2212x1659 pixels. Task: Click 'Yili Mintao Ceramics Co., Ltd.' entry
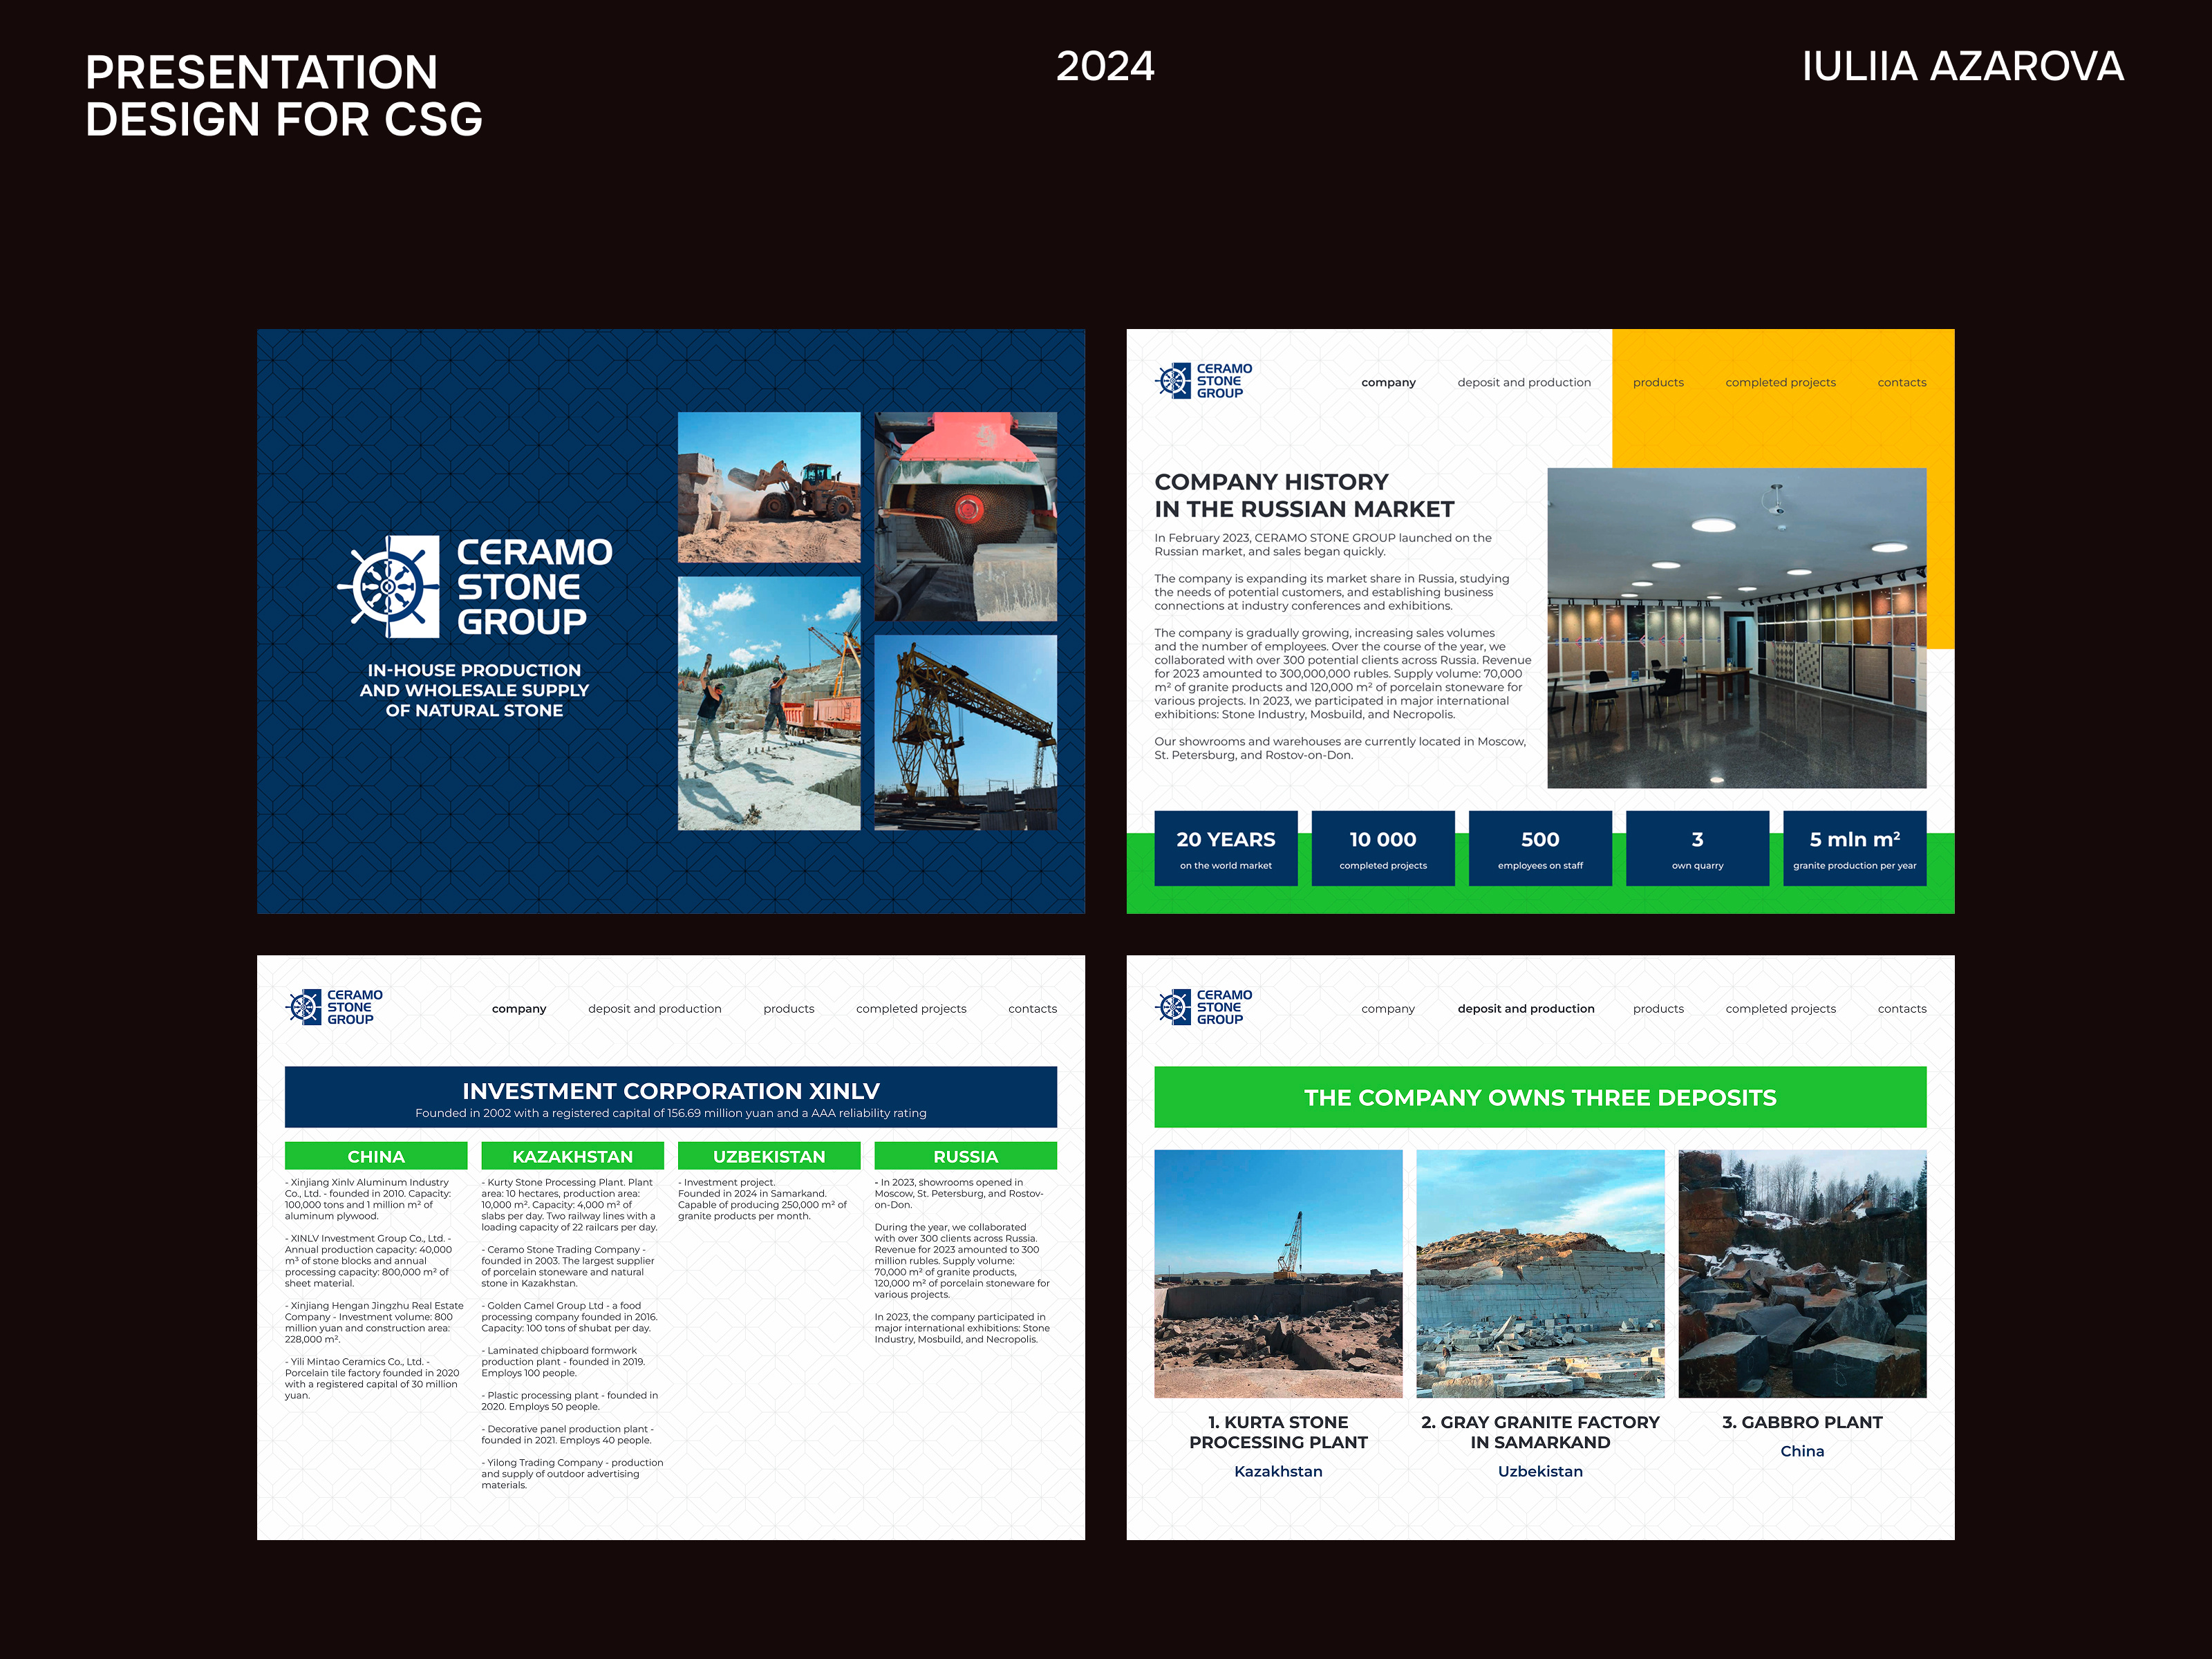[372, 1379]
